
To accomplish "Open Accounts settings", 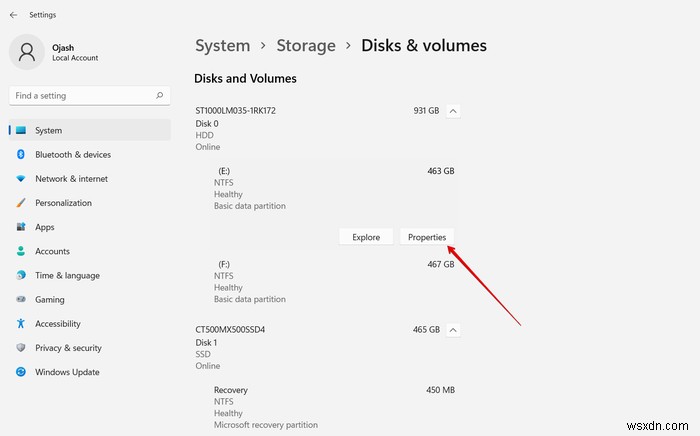I will pyautogui.click(x=52, y=251).
